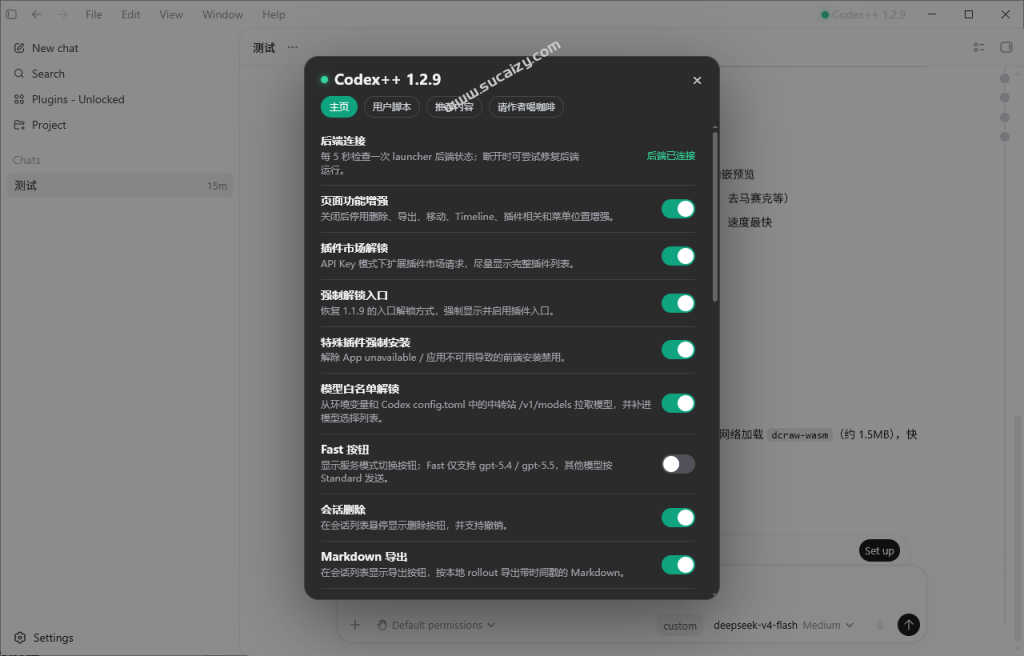Click the 后端已连接 status text
Screen dimensions: 1024x656
(671, 156)
